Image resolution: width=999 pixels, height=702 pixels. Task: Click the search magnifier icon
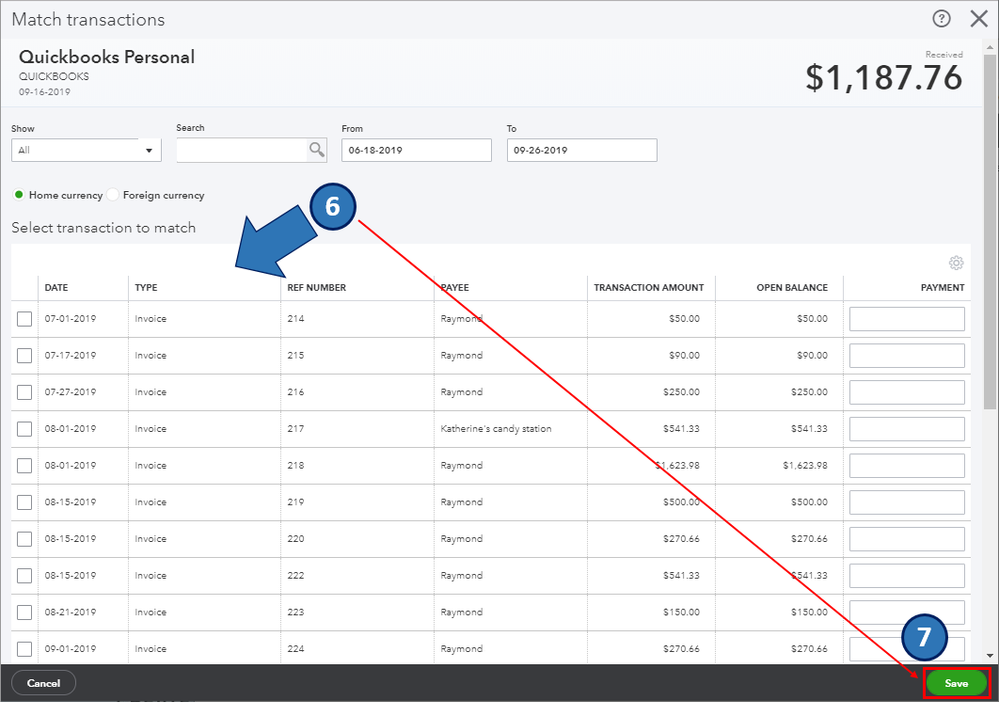coord(317,150)
